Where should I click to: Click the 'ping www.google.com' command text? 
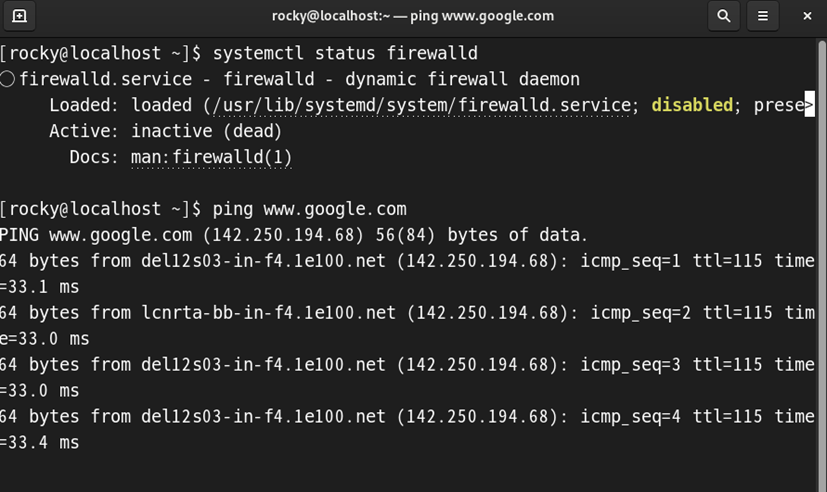pos(310,209)
